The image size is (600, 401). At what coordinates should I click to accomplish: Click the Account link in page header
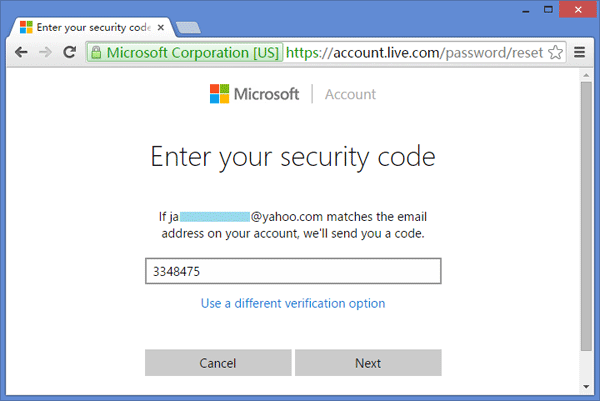(x=350, y=94)
